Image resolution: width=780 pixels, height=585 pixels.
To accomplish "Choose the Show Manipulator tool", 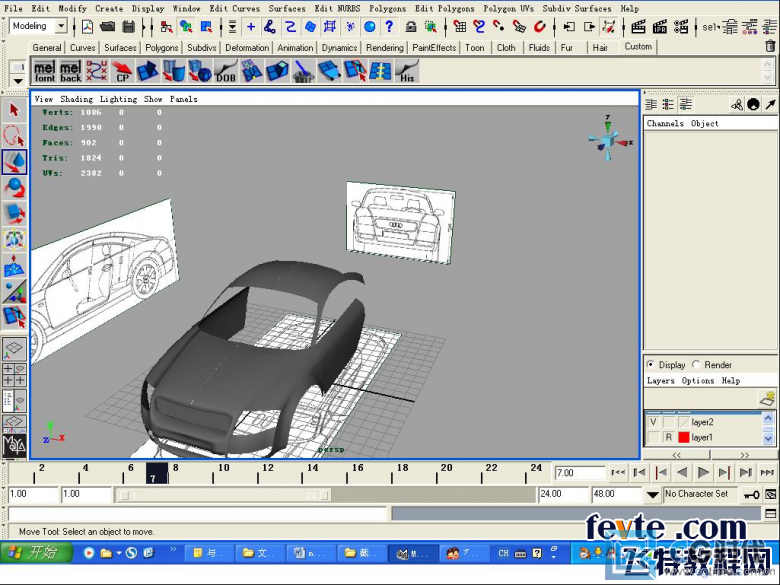I will 14,291.
